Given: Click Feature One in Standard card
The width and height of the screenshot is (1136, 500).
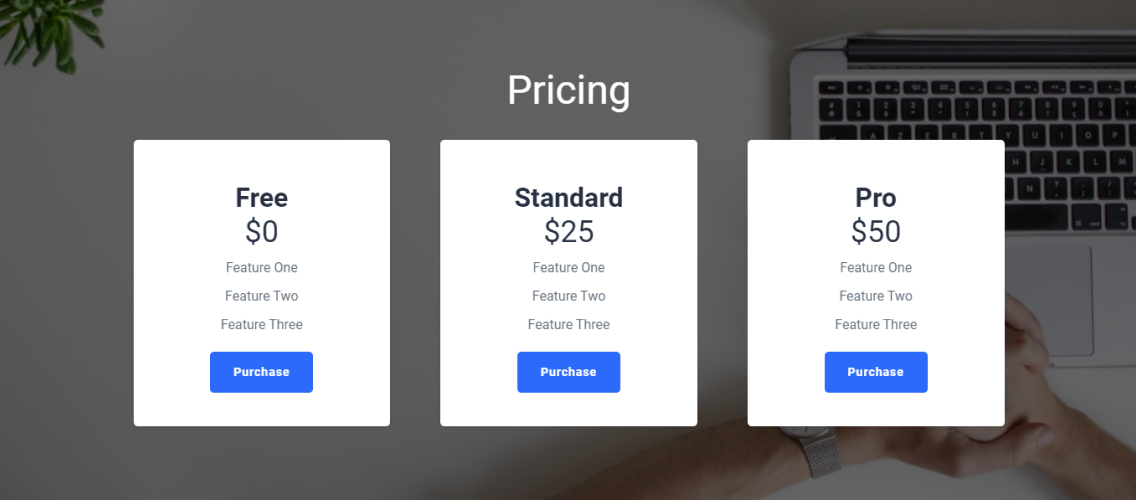Looking at the screenshot, I should click(x=569, y=267).
